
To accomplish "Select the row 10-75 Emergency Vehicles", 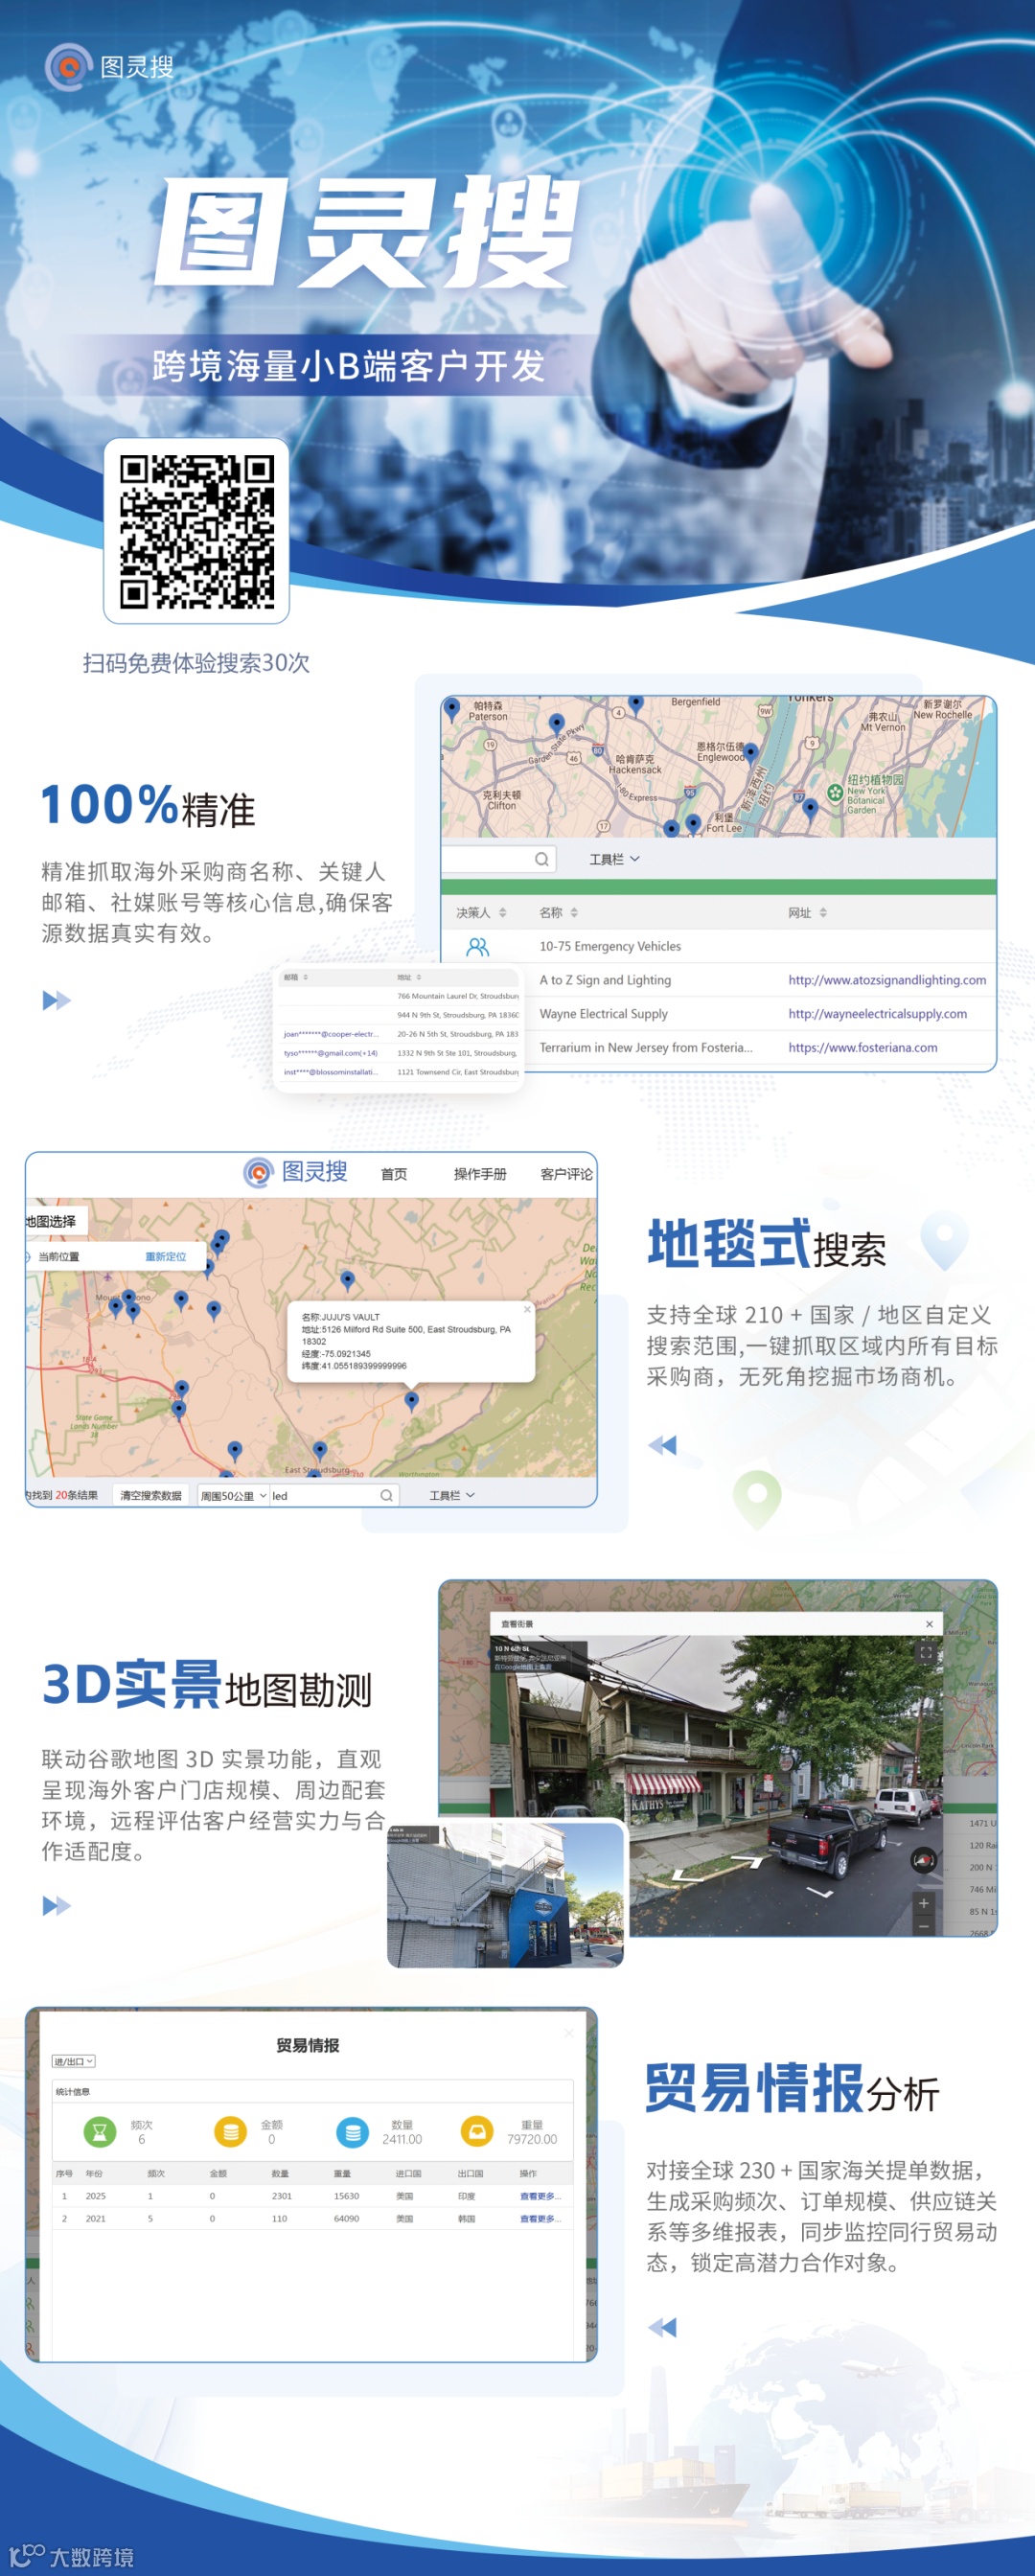I will (x=718, y=946).
